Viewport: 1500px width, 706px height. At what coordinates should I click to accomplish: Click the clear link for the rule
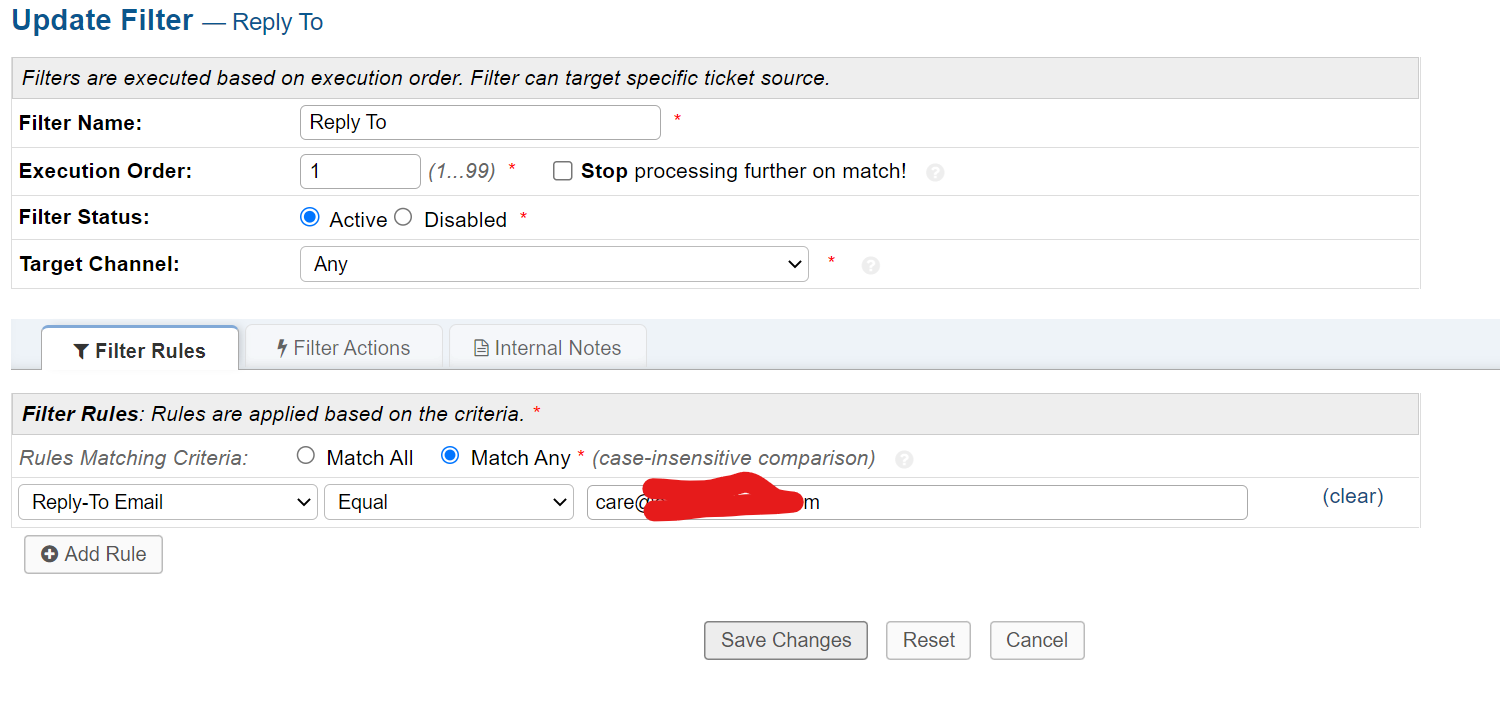1352,496
